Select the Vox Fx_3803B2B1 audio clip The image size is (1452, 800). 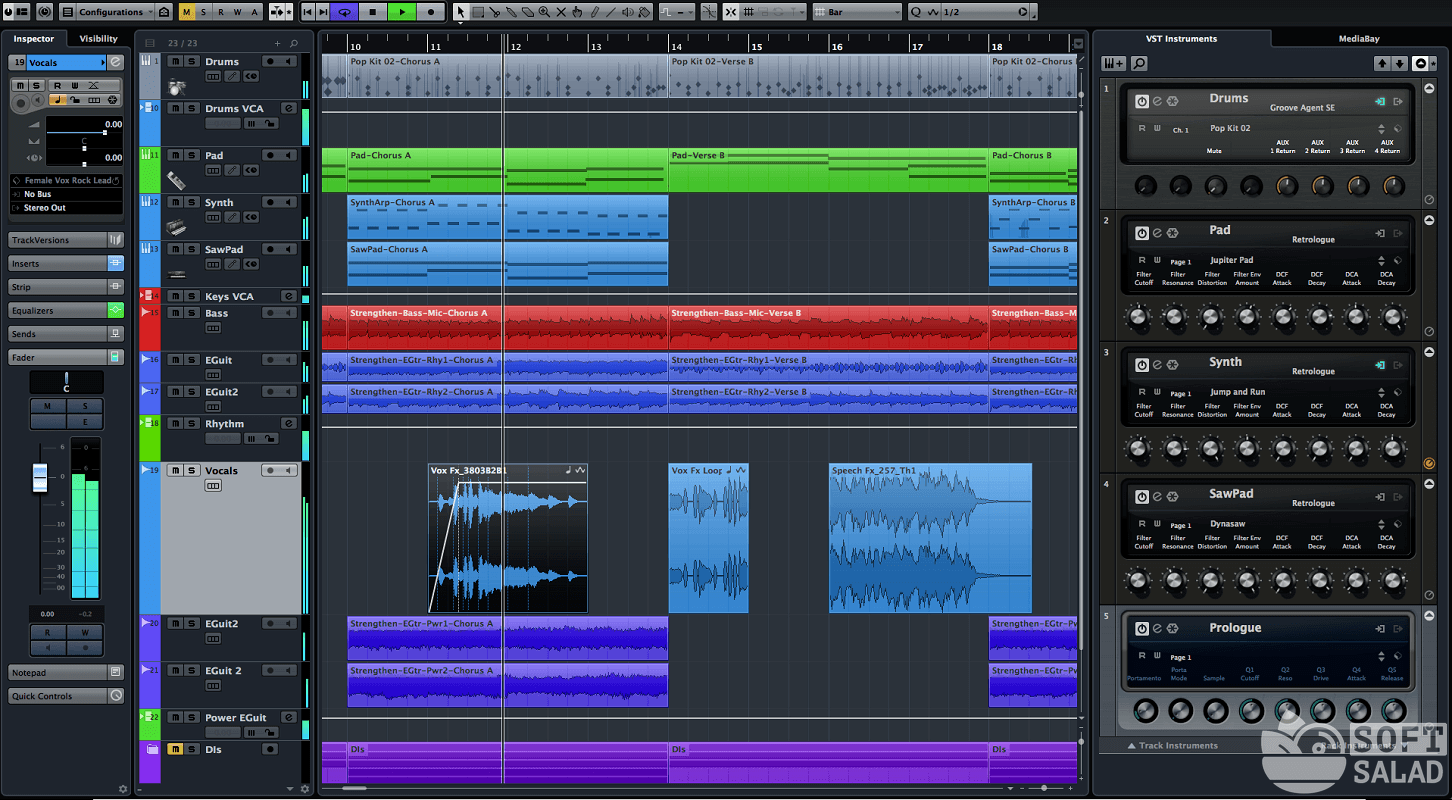tap(508, 538)
